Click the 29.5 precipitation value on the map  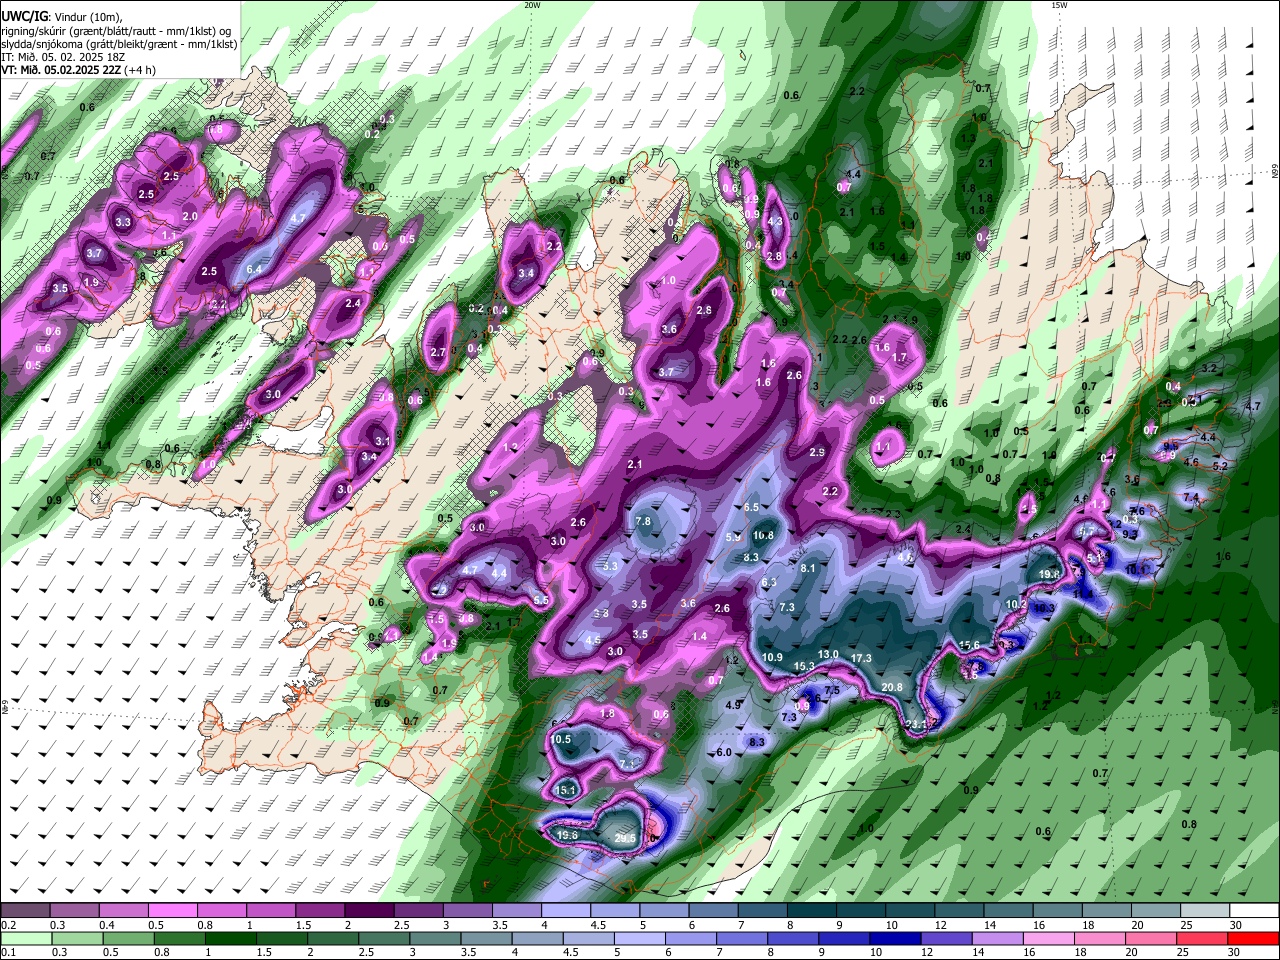[x=625, y=838]
